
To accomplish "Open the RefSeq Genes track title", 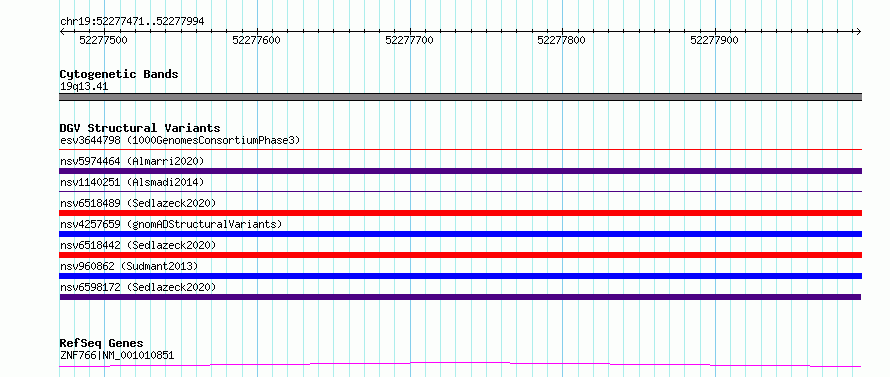I will tap(101, 343).
